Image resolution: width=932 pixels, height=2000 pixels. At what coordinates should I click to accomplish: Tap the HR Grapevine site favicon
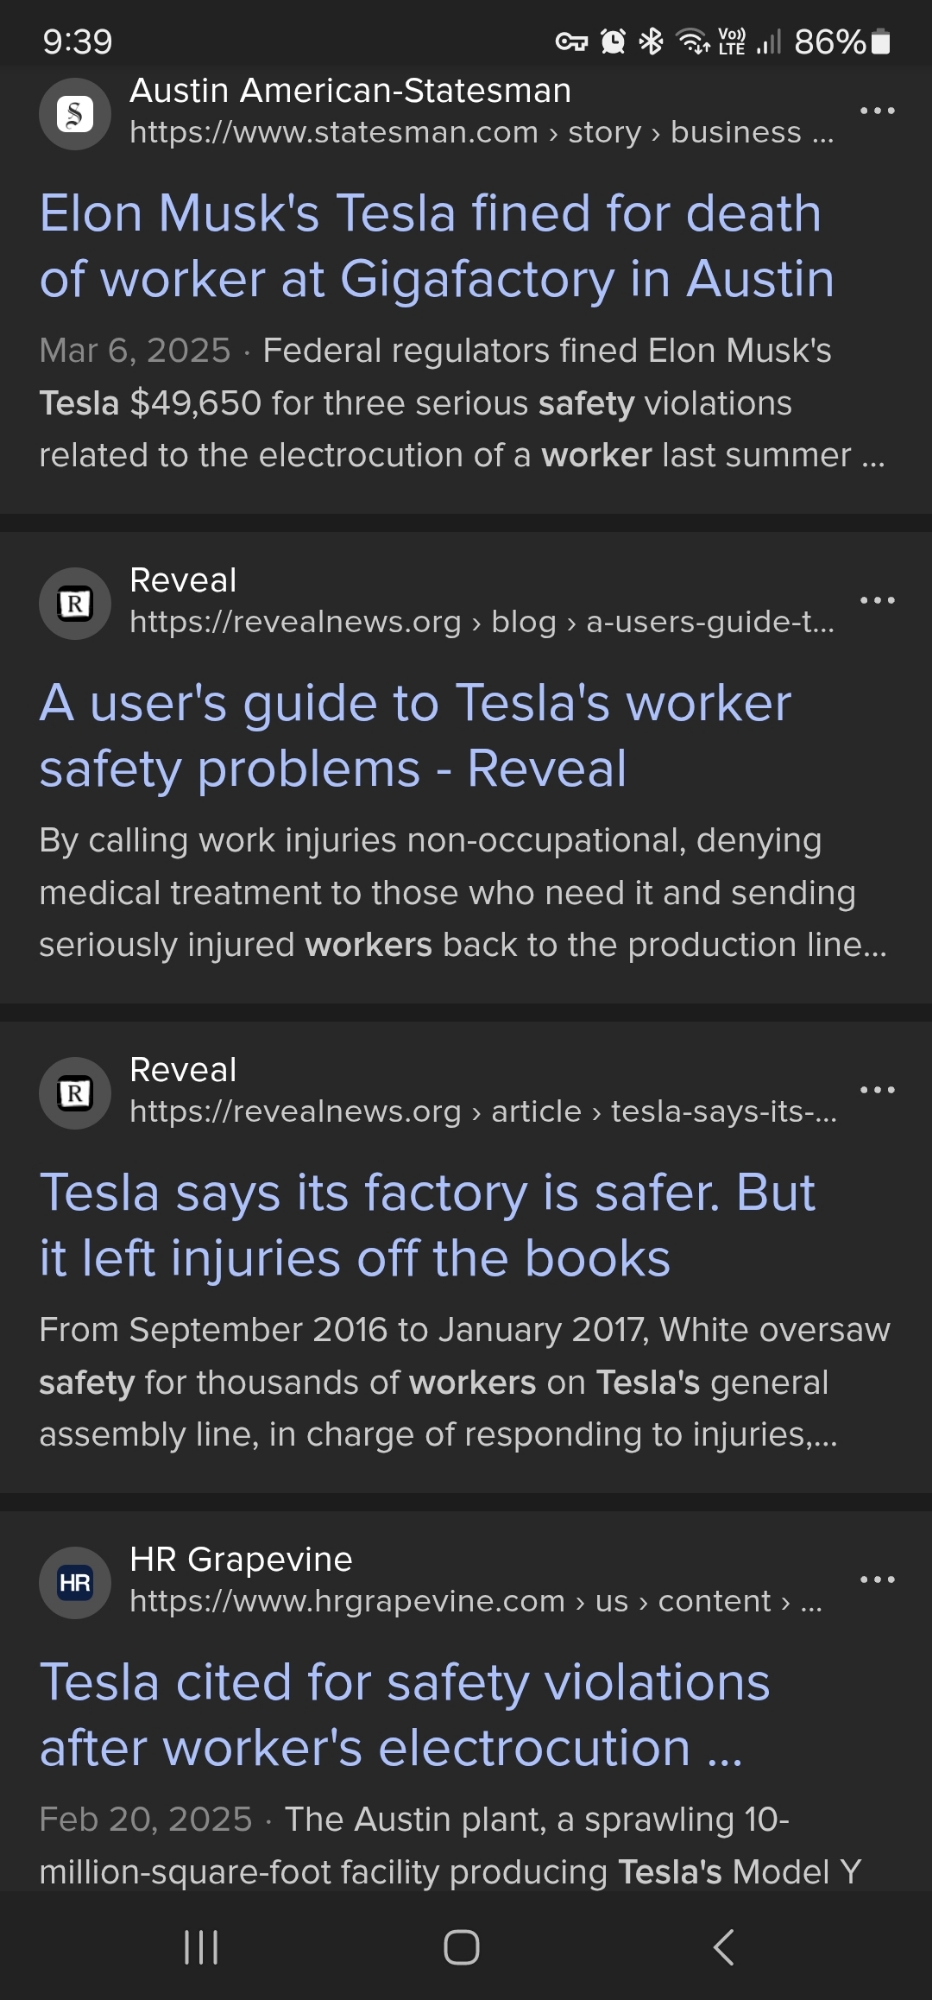pyautogui.click(x=75, y=1583)
